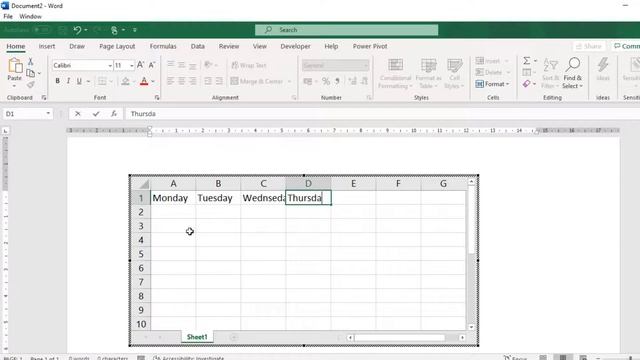Apply percent style to the cell
The height and width of the screenshot is (360, 640).
click(326, 81)
